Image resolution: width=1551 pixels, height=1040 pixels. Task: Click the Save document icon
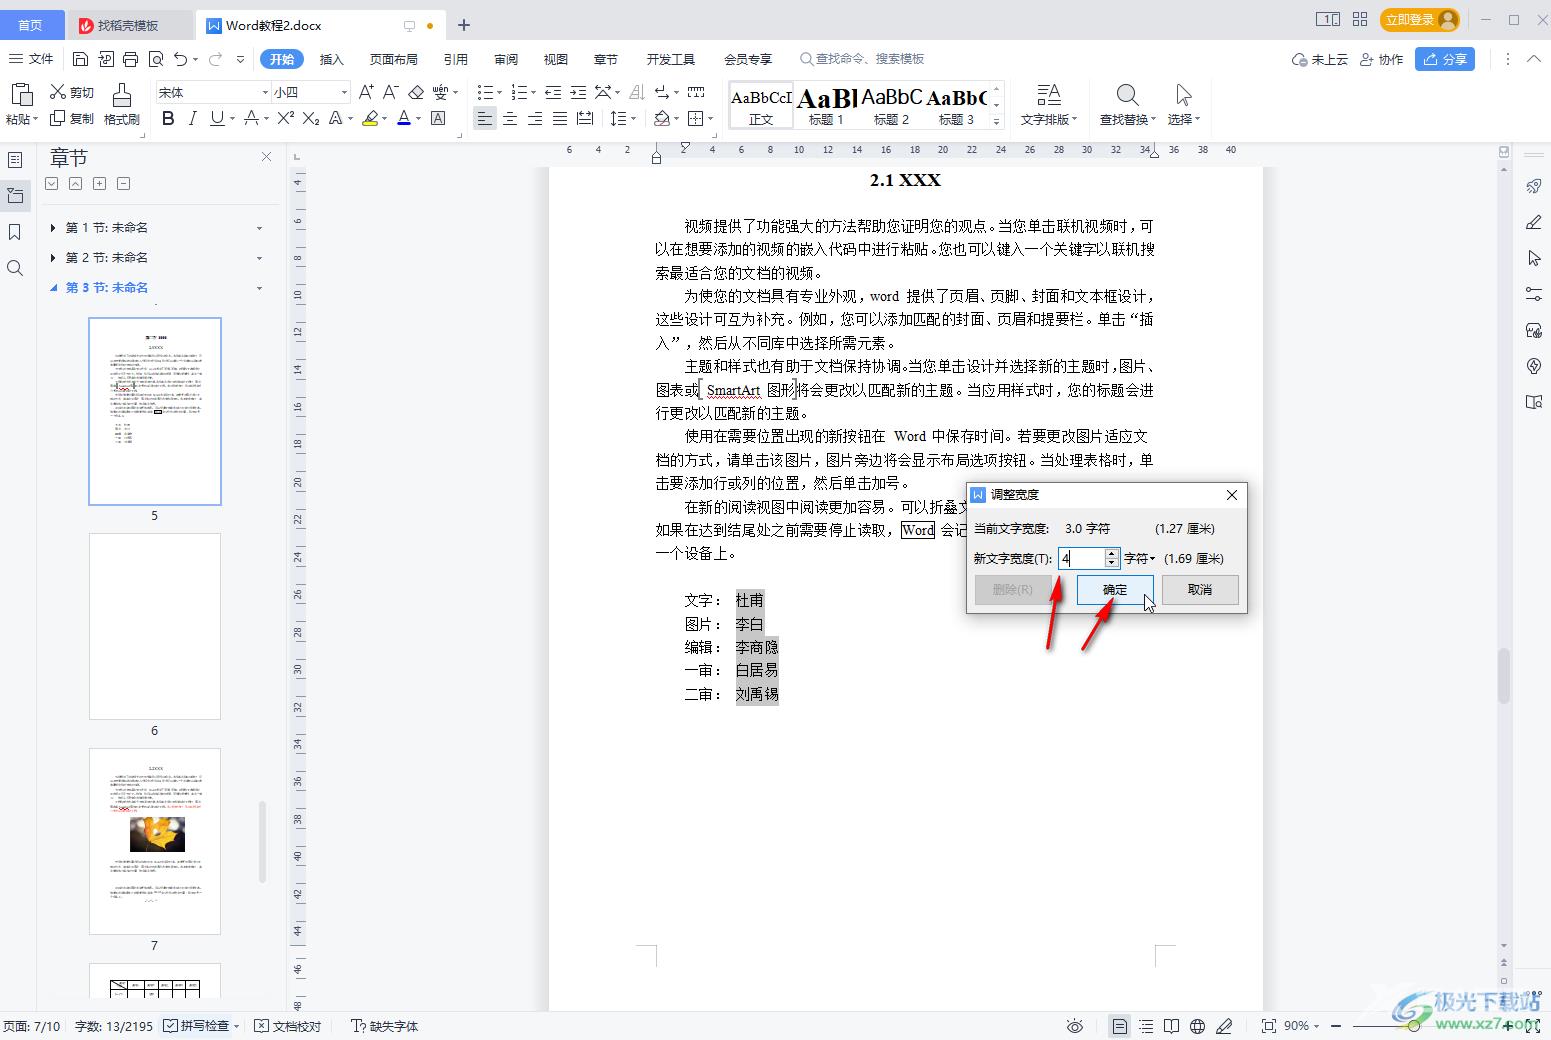[82, 59]
